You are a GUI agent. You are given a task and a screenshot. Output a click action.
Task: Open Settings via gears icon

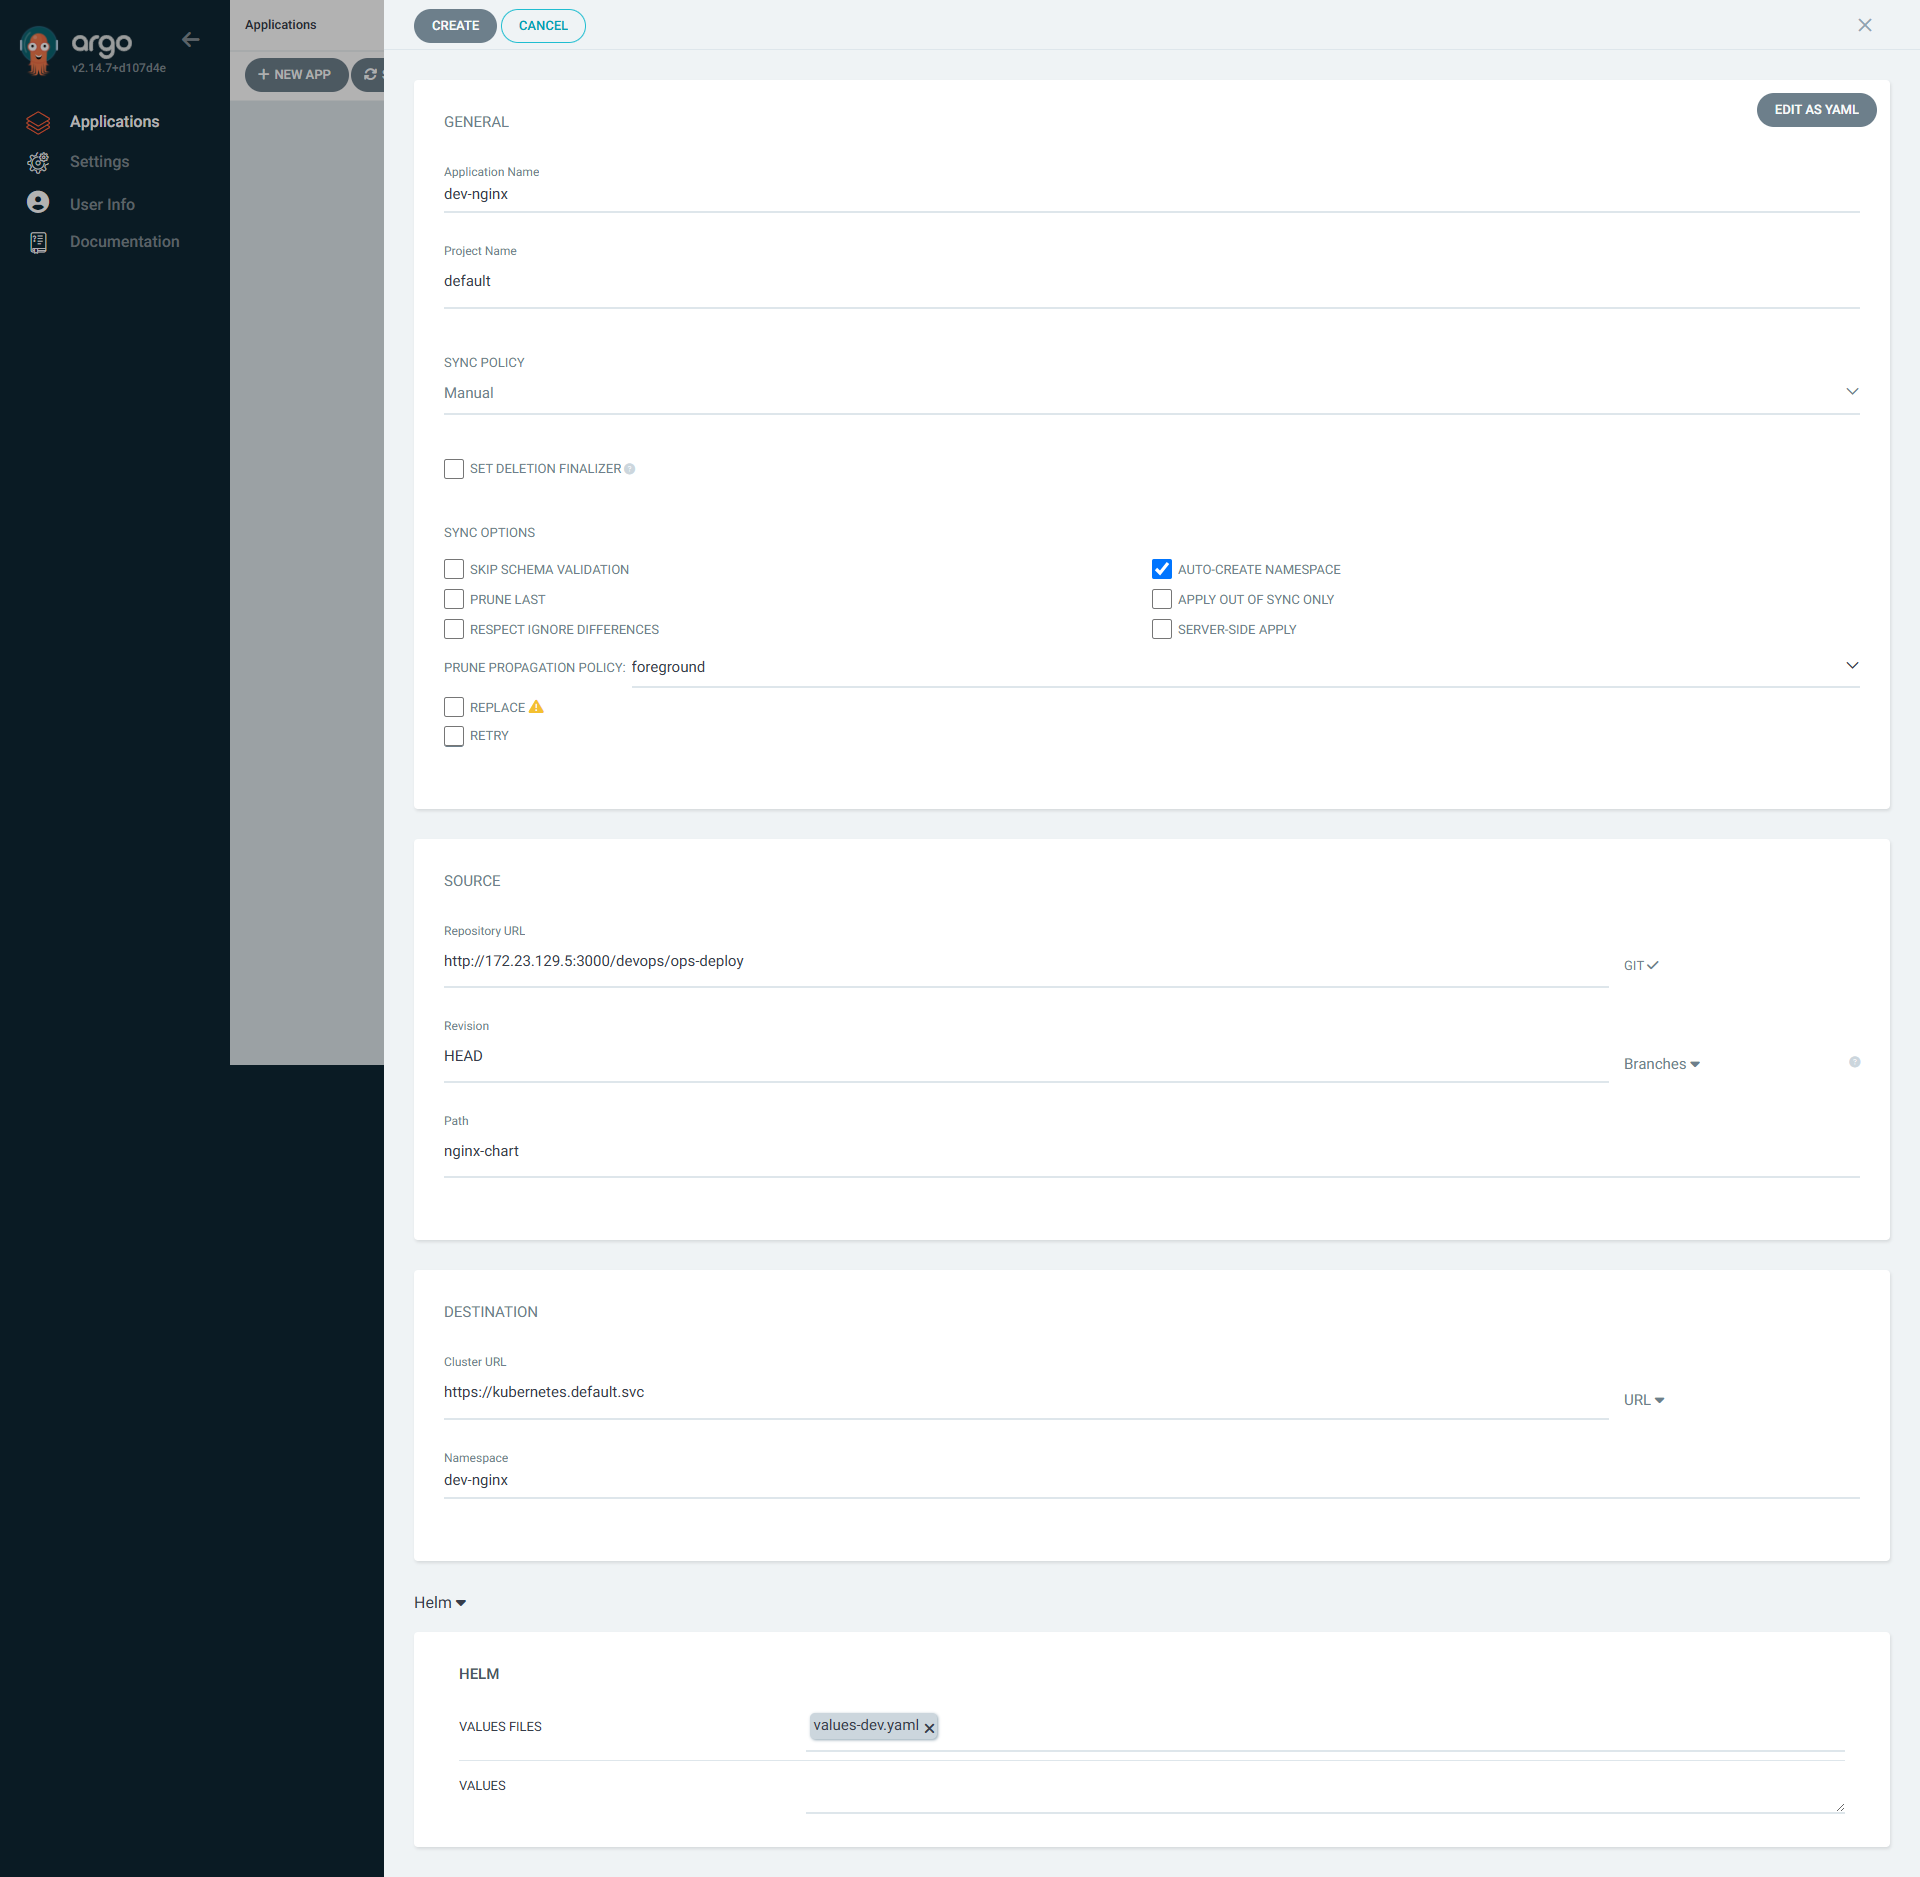coord(38,162)
